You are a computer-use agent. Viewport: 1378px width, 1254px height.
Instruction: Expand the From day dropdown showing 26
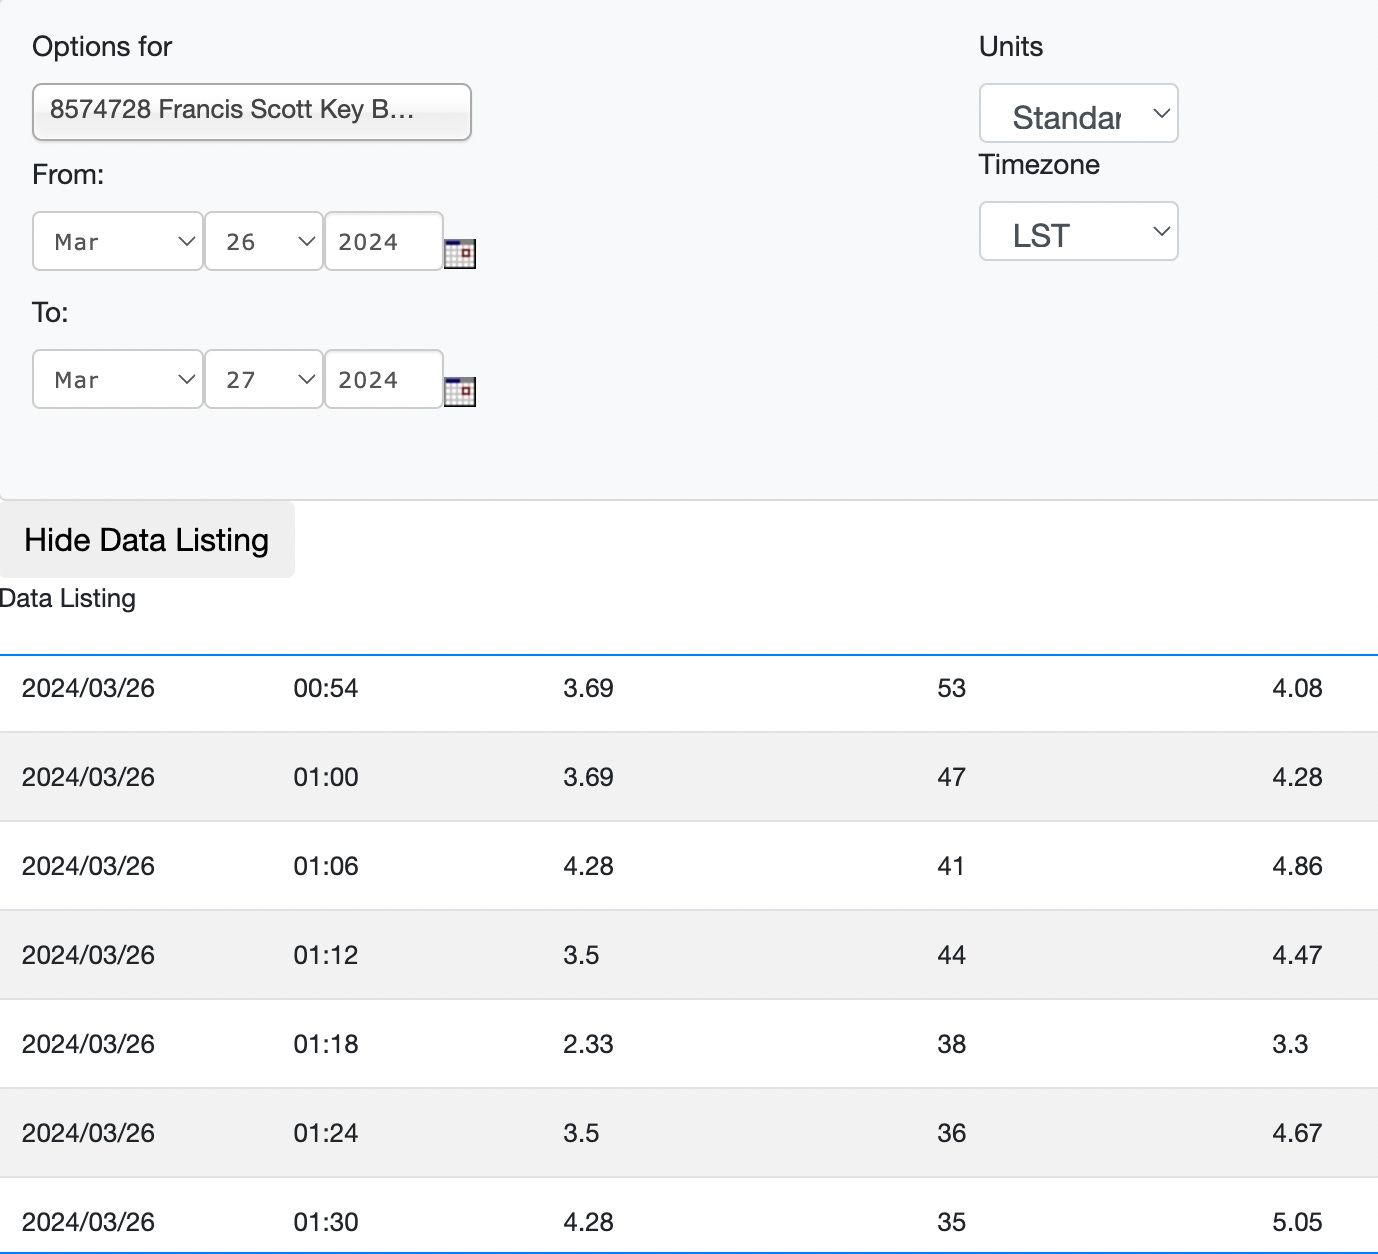click(264, 242)
